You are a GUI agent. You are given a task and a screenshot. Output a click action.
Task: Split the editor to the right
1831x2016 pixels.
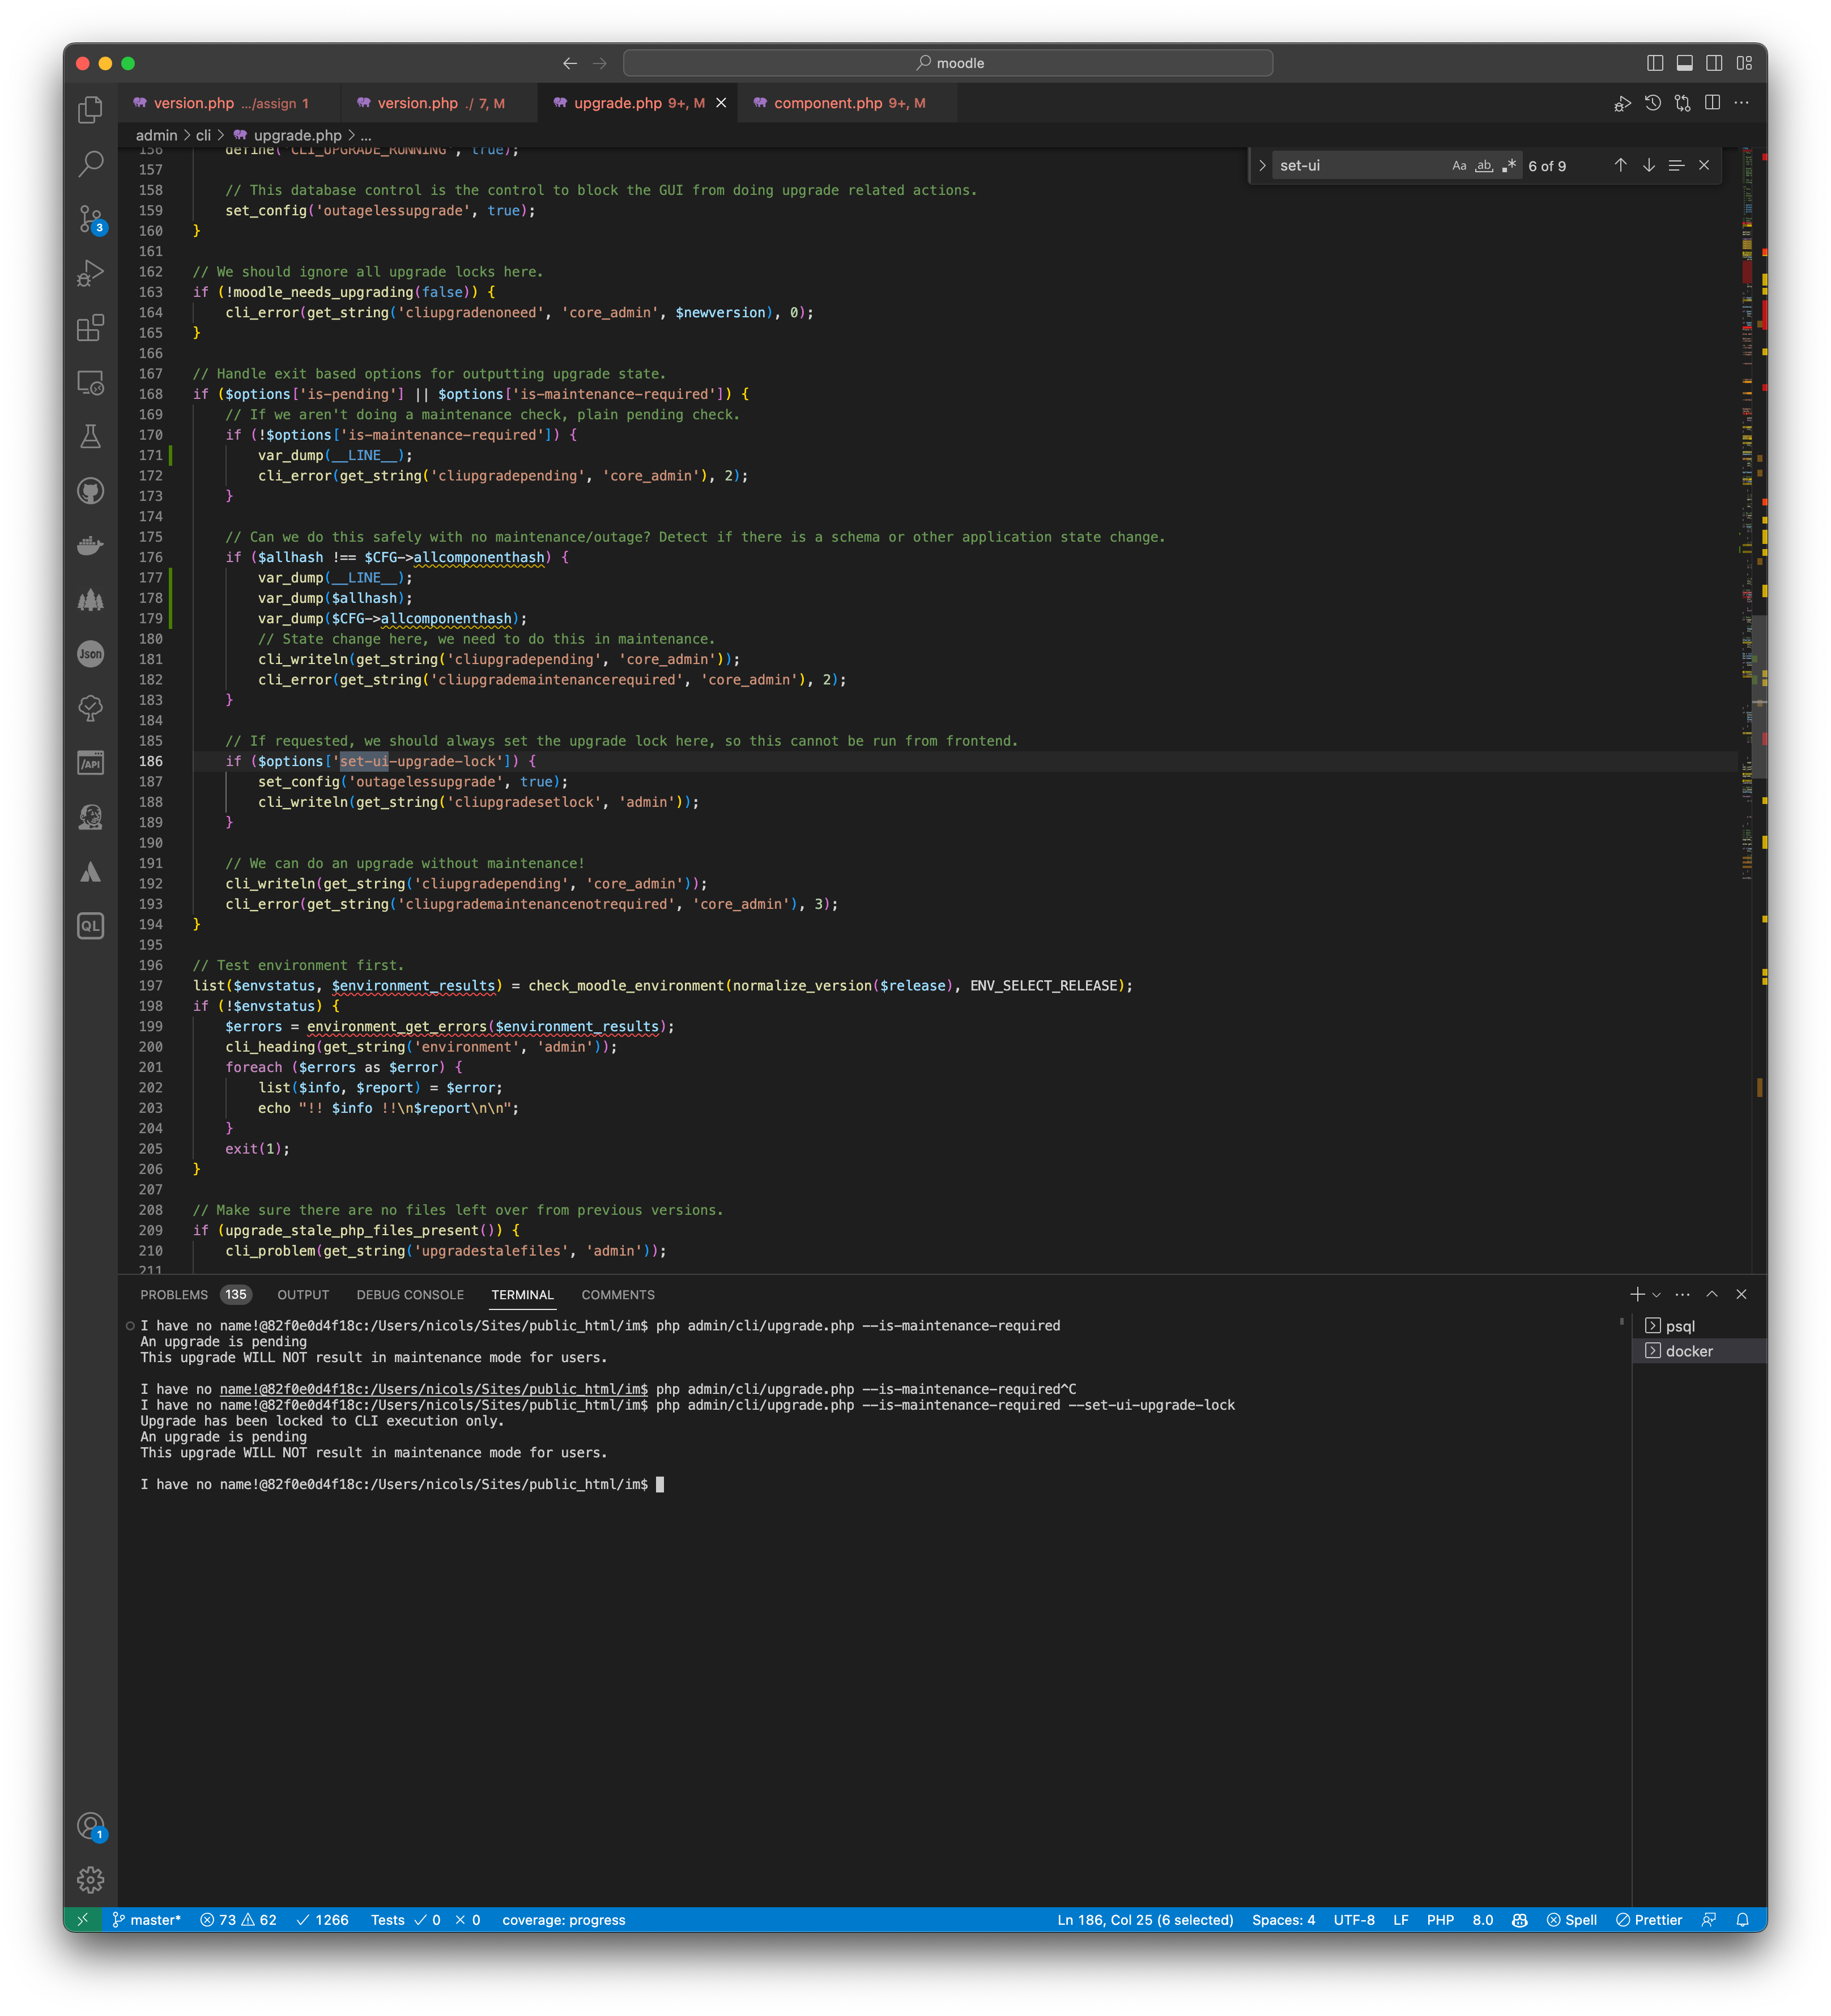(1713, 103)
